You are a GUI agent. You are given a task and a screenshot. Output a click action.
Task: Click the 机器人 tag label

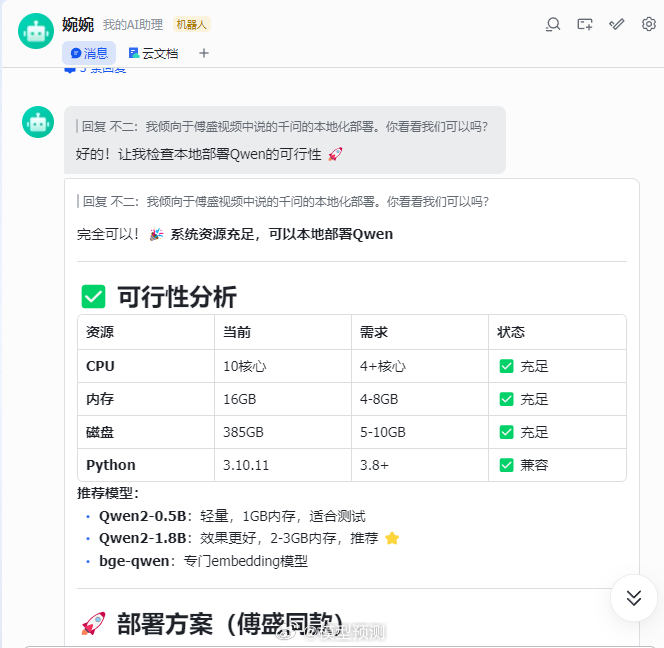[191, 25]
